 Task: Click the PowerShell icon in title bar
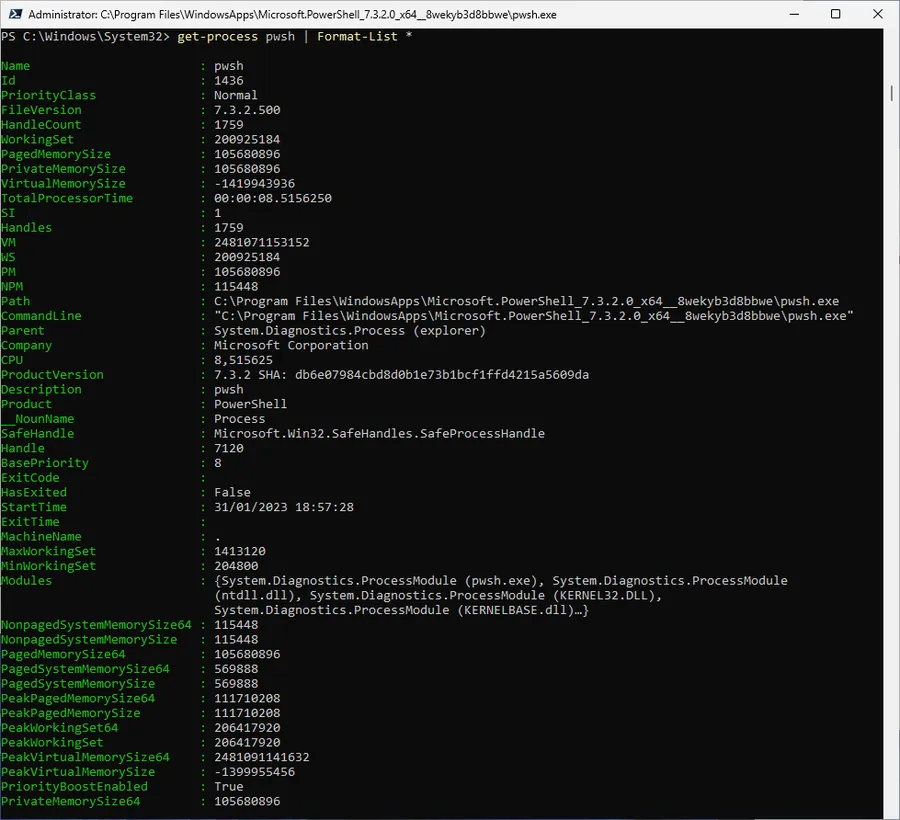(15, 14)
